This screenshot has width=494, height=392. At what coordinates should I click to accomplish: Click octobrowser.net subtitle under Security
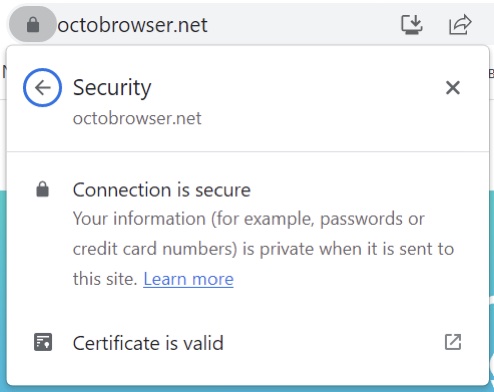[137, 118]
